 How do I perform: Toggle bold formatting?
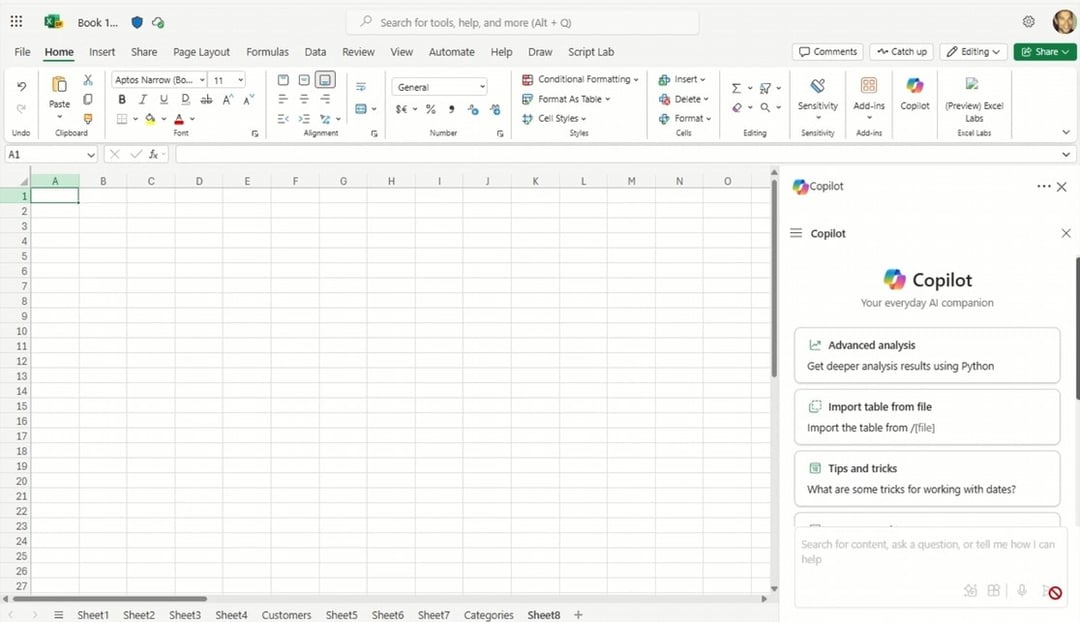(x=122, y=99)
